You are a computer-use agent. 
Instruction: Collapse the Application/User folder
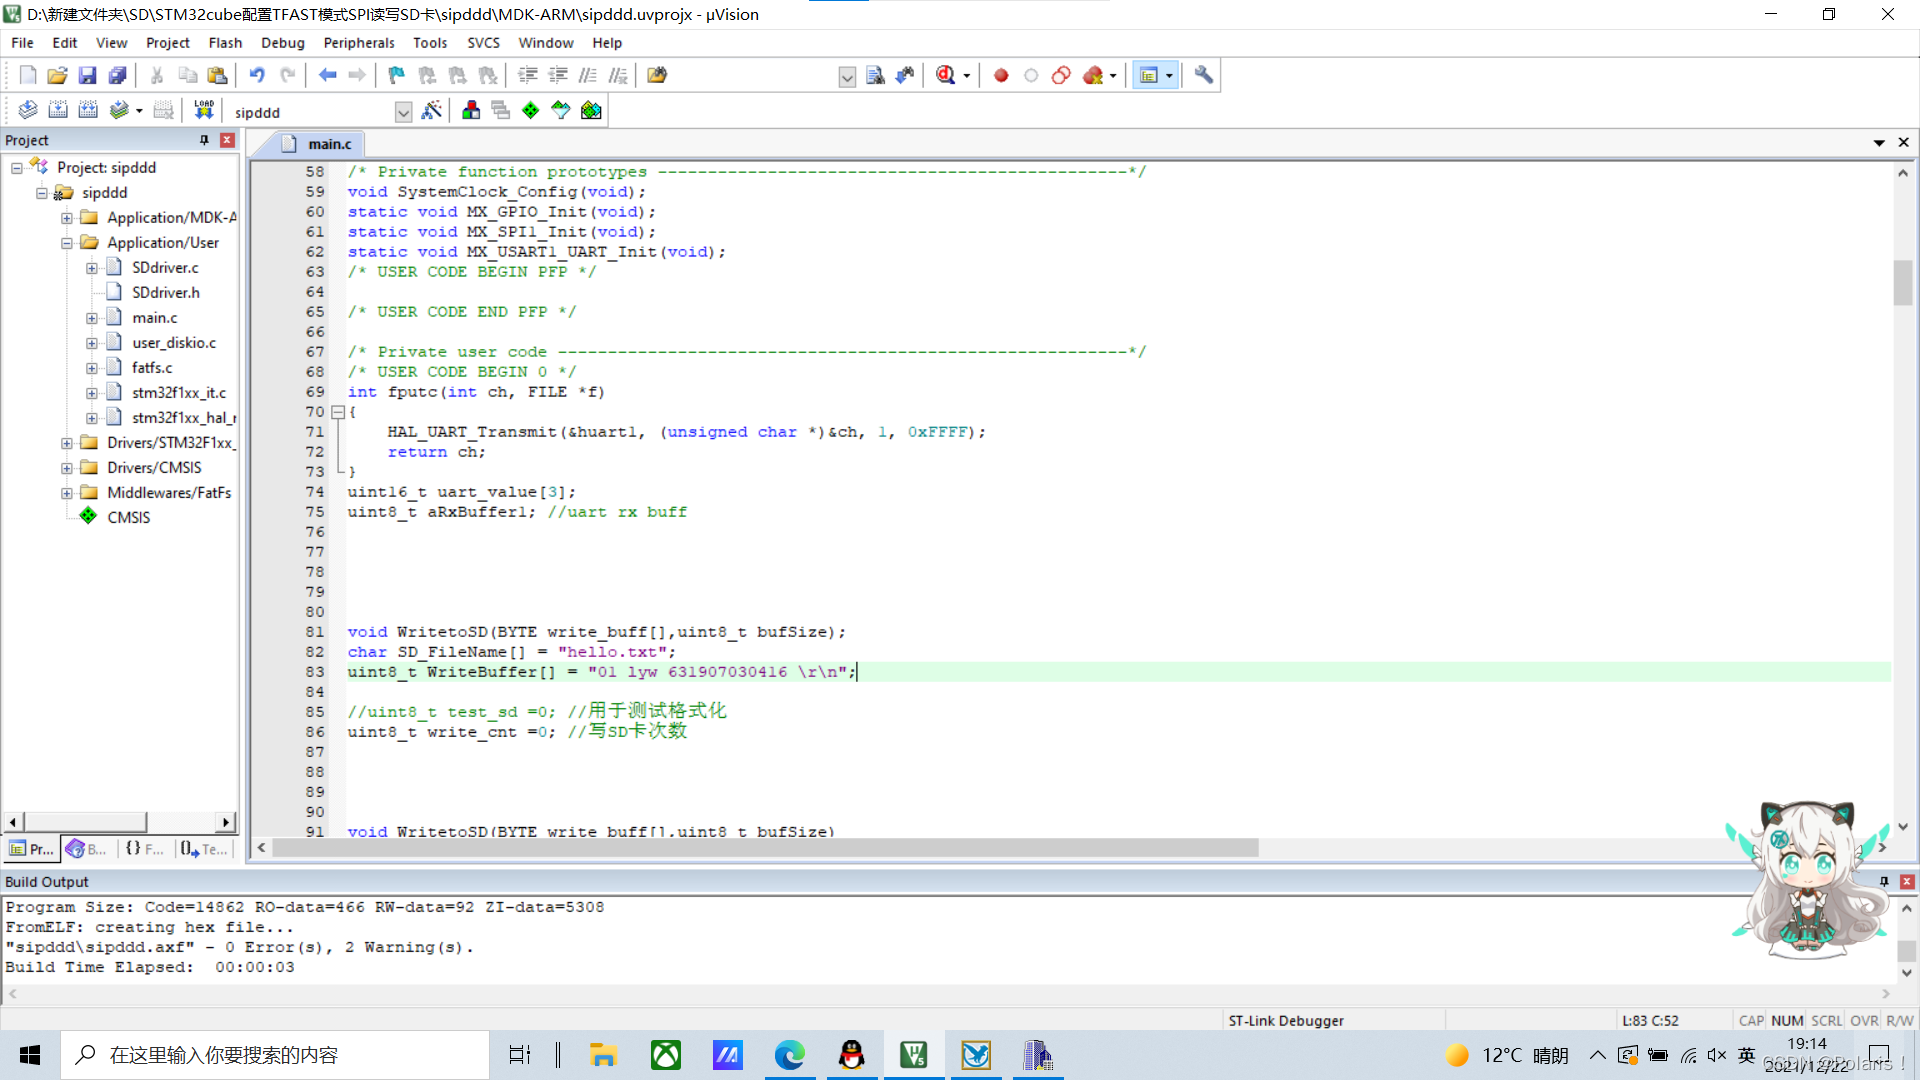point(67,243)
